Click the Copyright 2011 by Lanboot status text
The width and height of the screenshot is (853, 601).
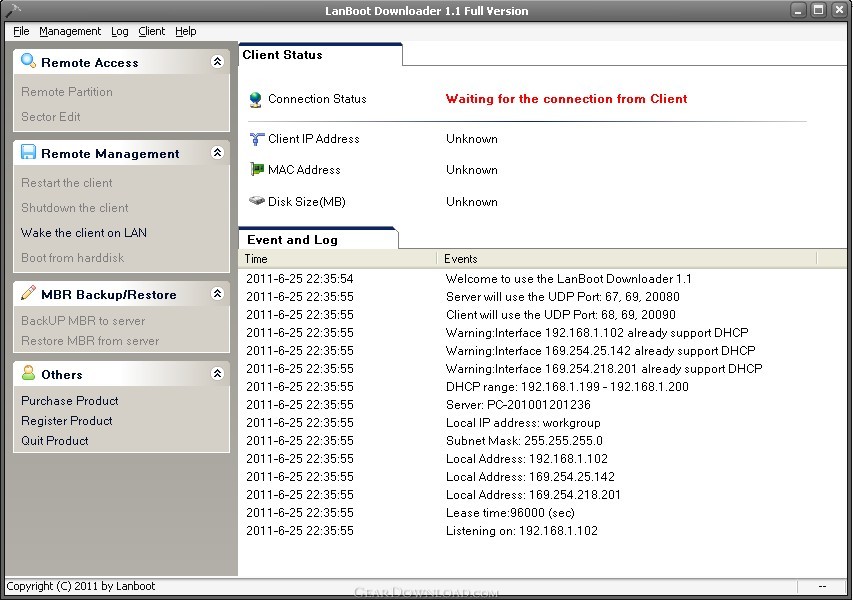[81, 586]
